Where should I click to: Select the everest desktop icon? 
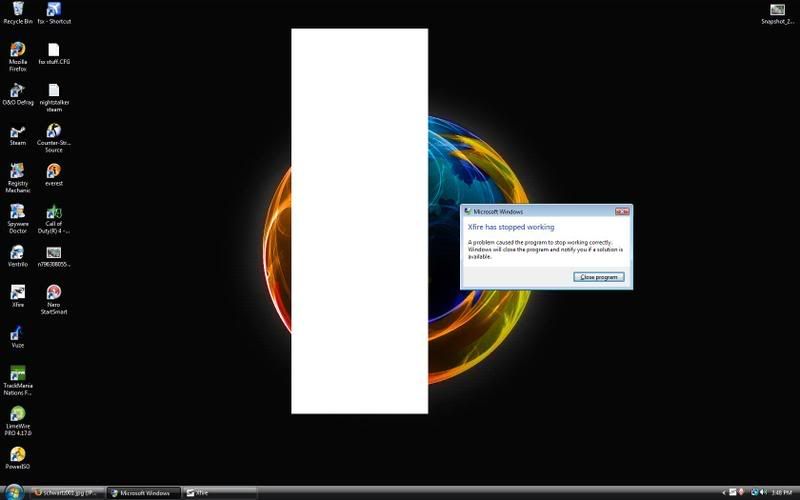54,175
